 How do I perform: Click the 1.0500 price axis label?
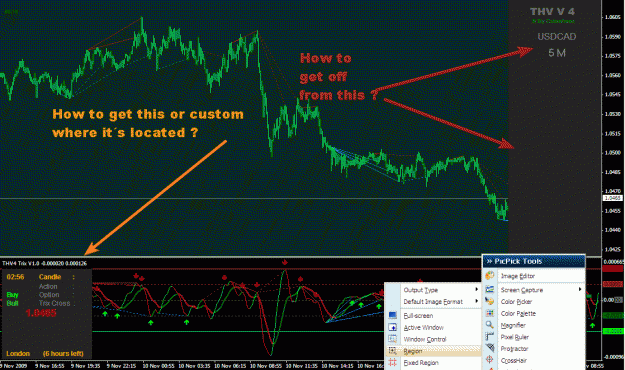(x=613, y=153)
